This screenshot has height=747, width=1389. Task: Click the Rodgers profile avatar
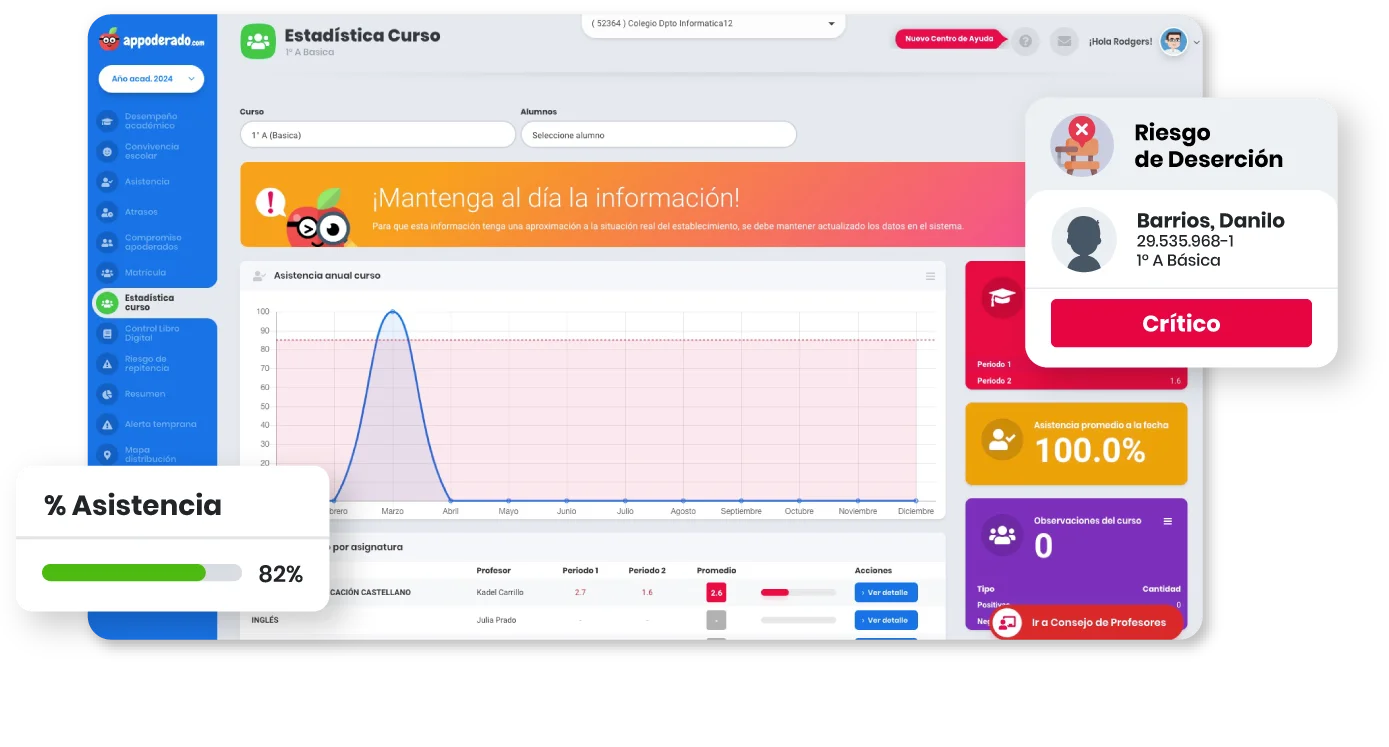click(x=1173, y=41)
